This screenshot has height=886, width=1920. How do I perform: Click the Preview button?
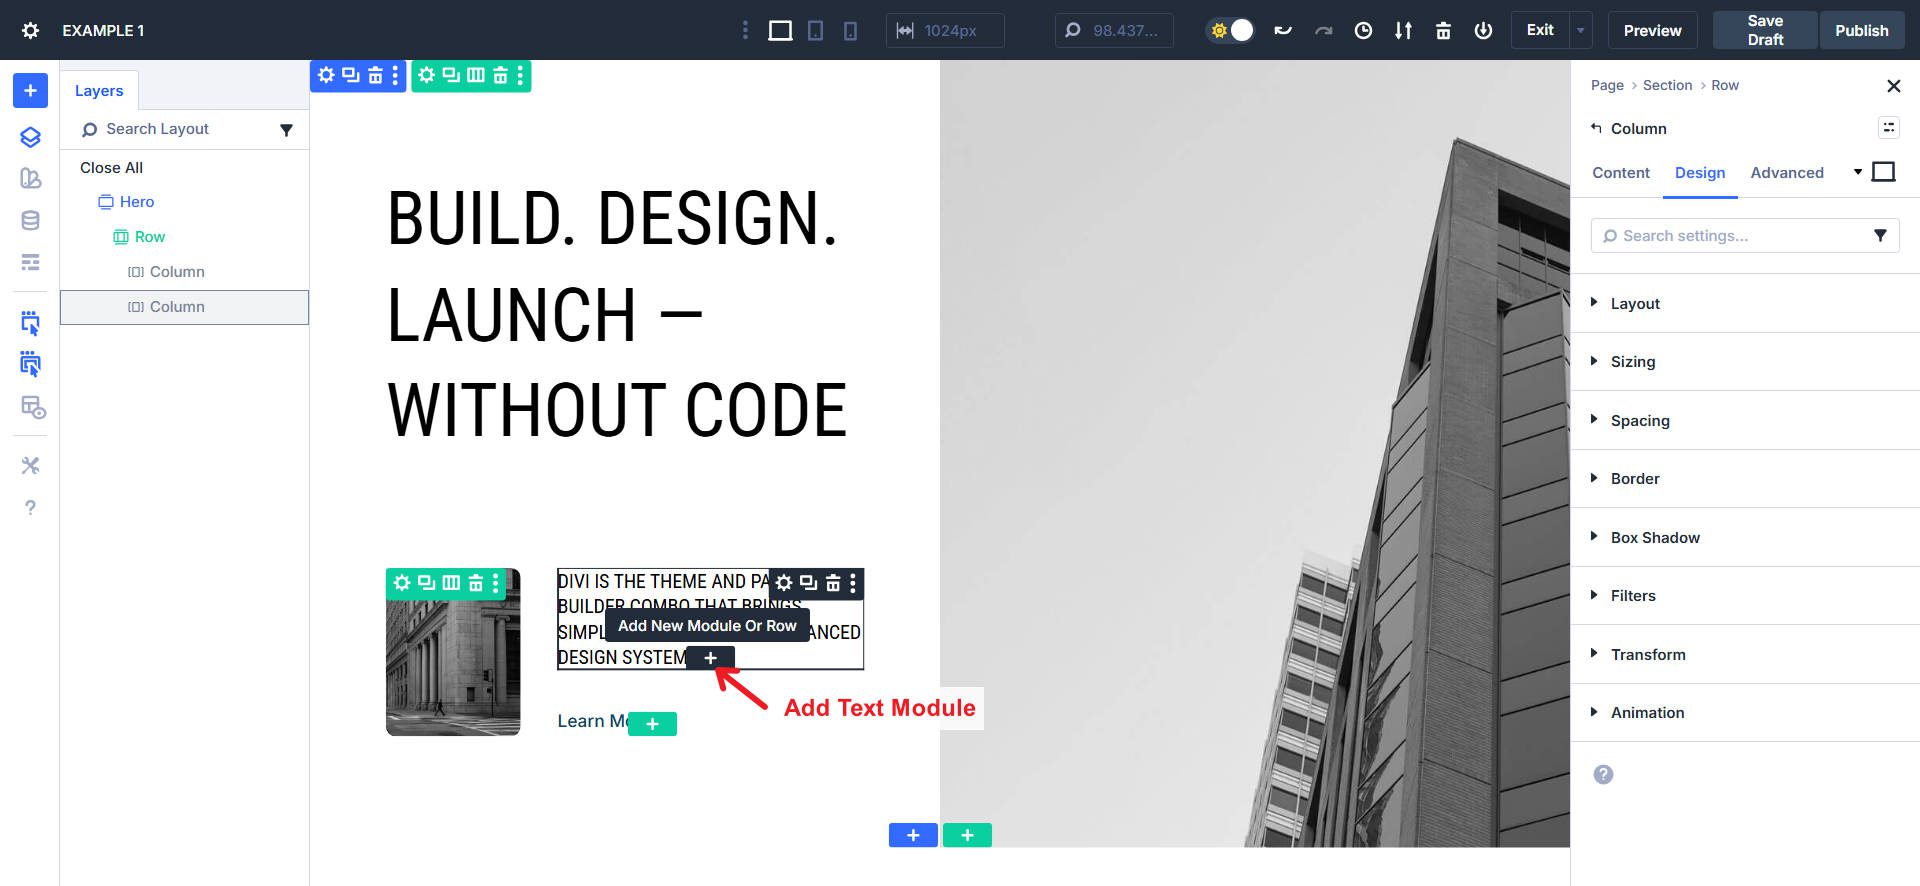[x=1652, y=30]
